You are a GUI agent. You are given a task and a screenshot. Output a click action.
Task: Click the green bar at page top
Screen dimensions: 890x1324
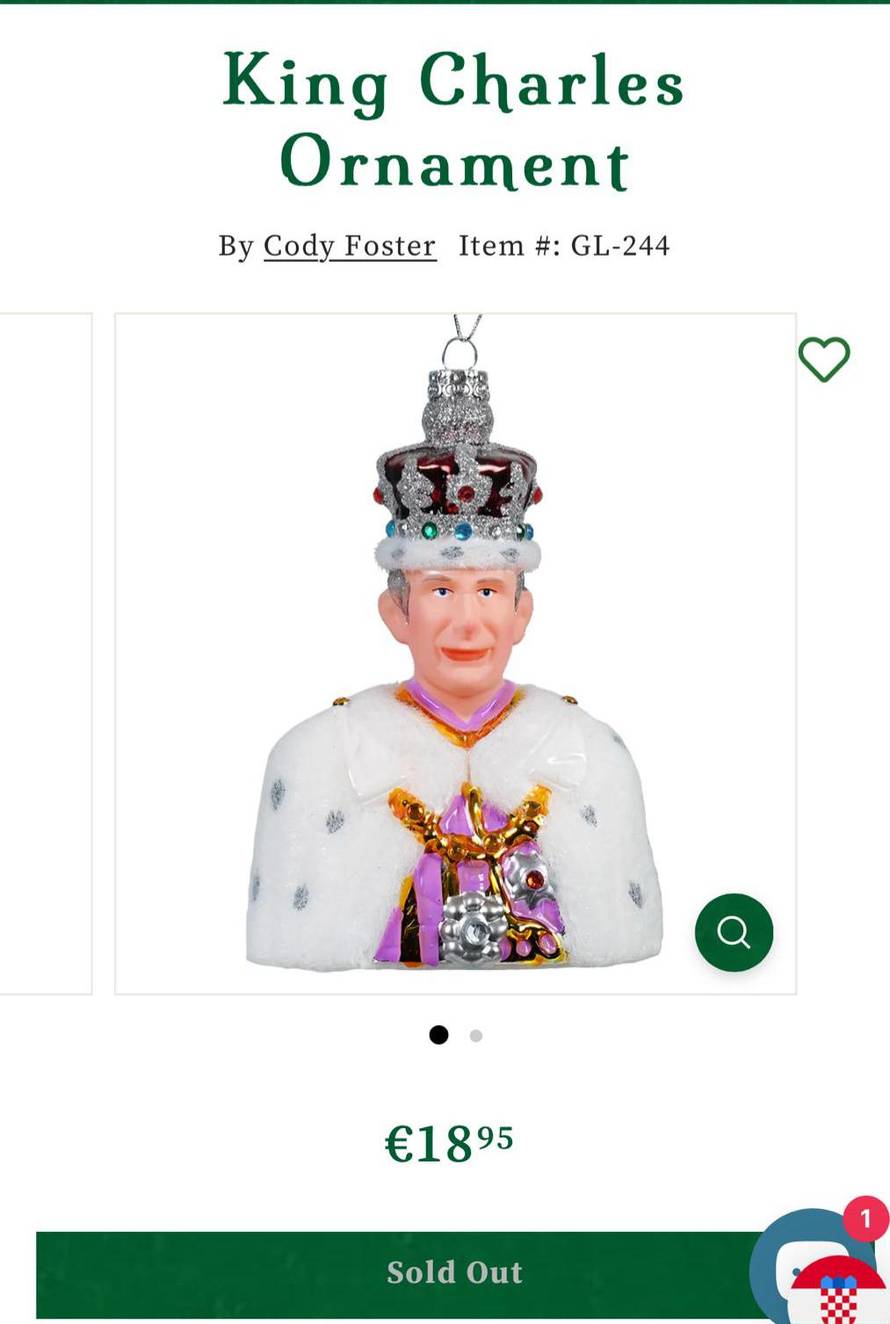(445, 2)
